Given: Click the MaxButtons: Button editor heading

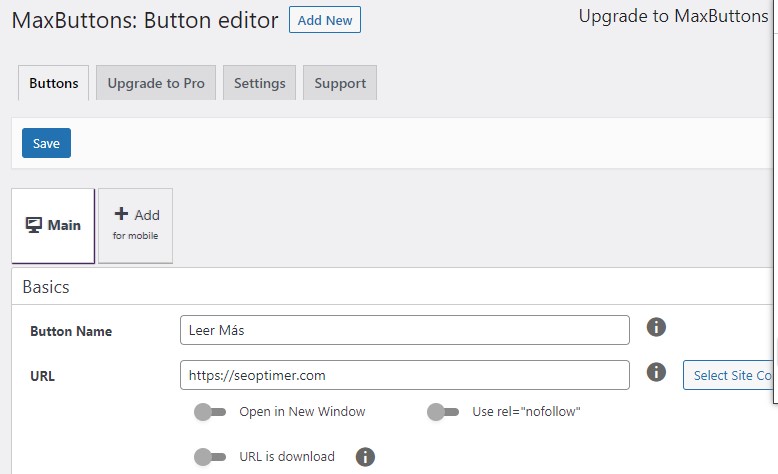Looking at the screenshot, I should tap(145, 21).
